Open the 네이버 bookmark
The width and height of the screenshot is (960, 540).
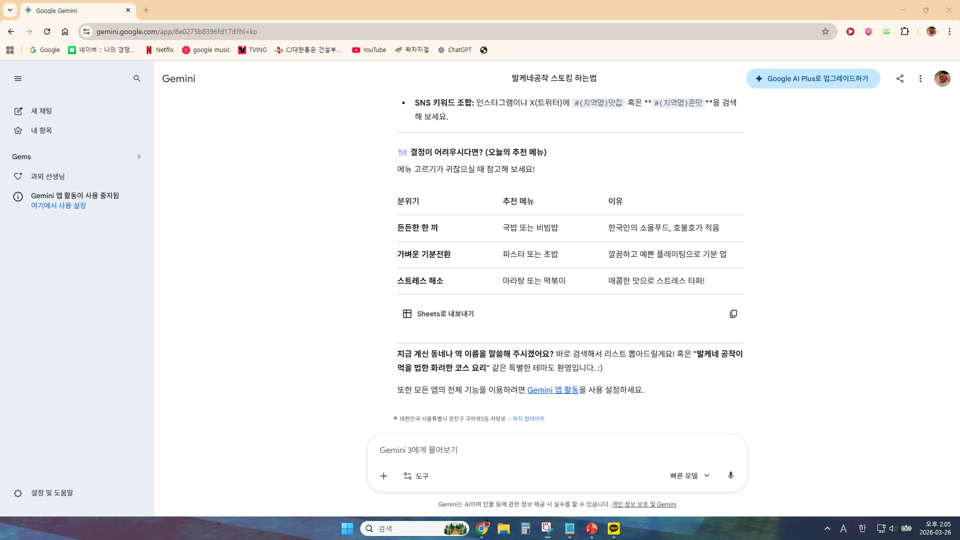pos(101,50)
